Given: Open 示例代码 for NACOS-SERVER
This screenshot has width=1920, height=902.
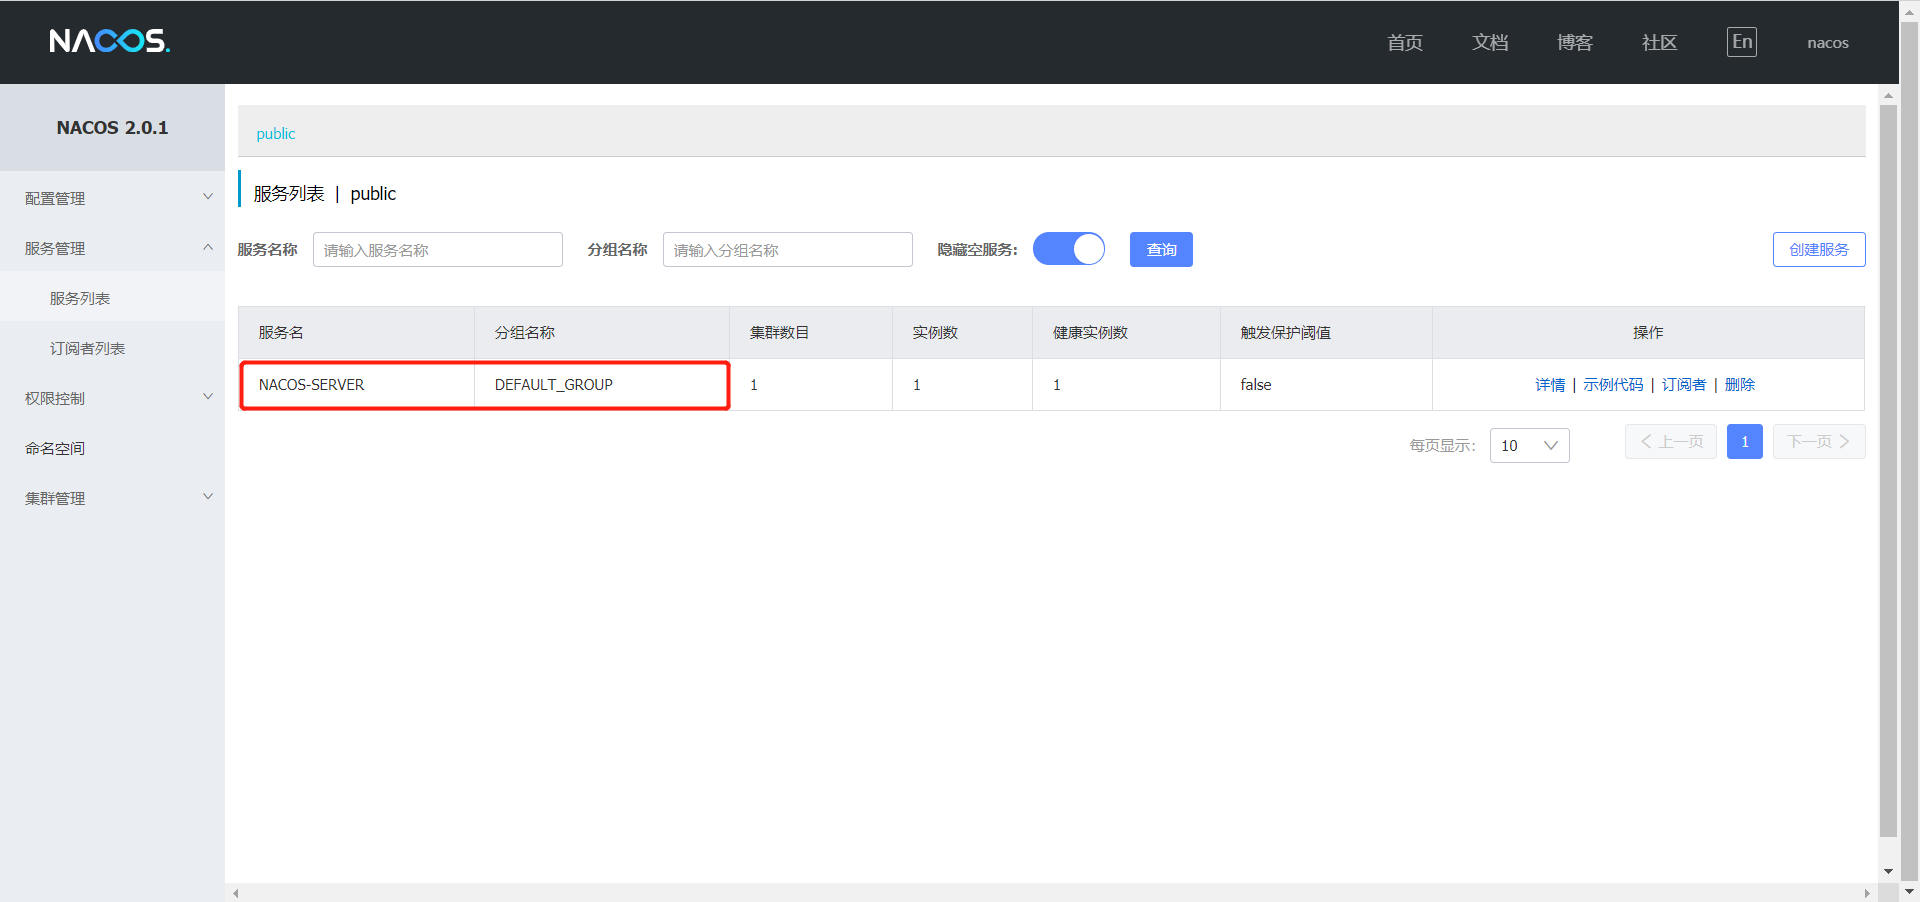Looking at the screenshot, I should (x=1613, y=385).
